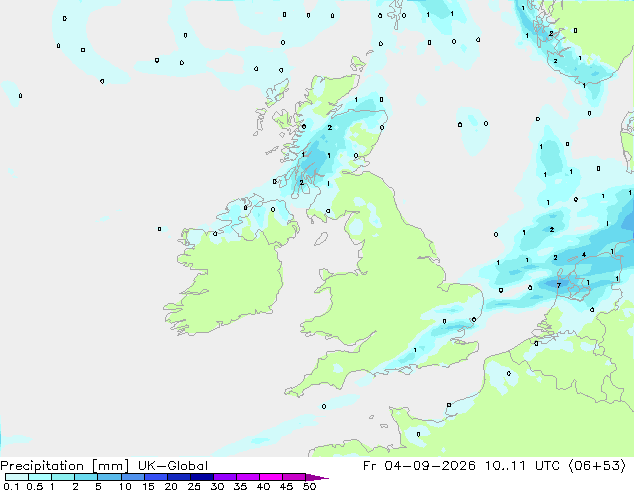Viewport: 634px width, 490px height.
Task: Click the dark navy 25–30 mm swatch
Action: pos(202,477)
